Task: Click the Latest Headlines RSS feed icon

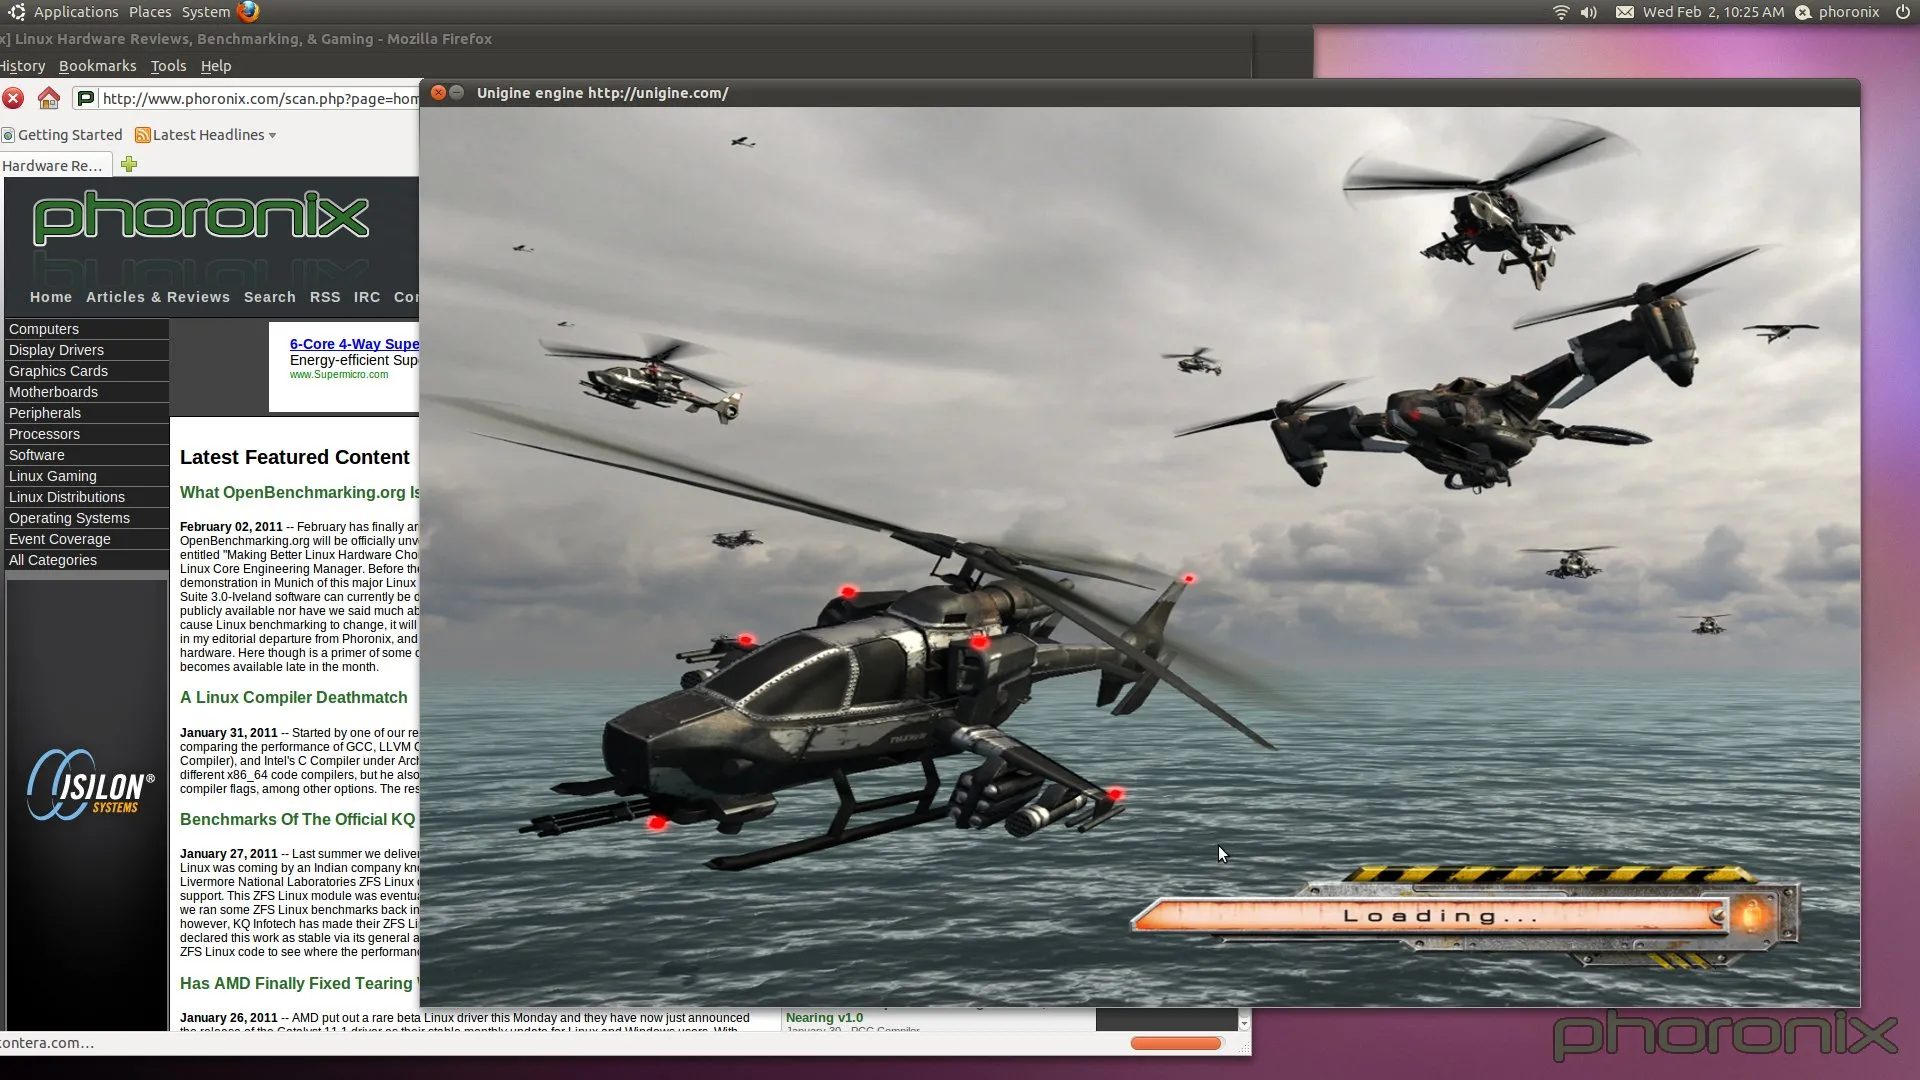Action: pyautogui.click(x=143, y=135)
